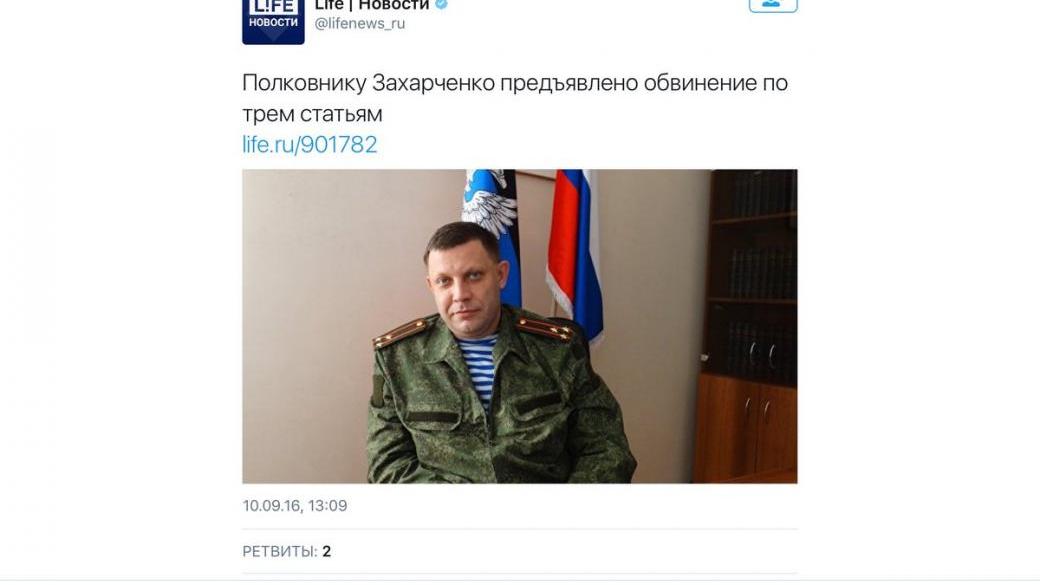Click the НОВОСТИ text on avatar logo

273,23
